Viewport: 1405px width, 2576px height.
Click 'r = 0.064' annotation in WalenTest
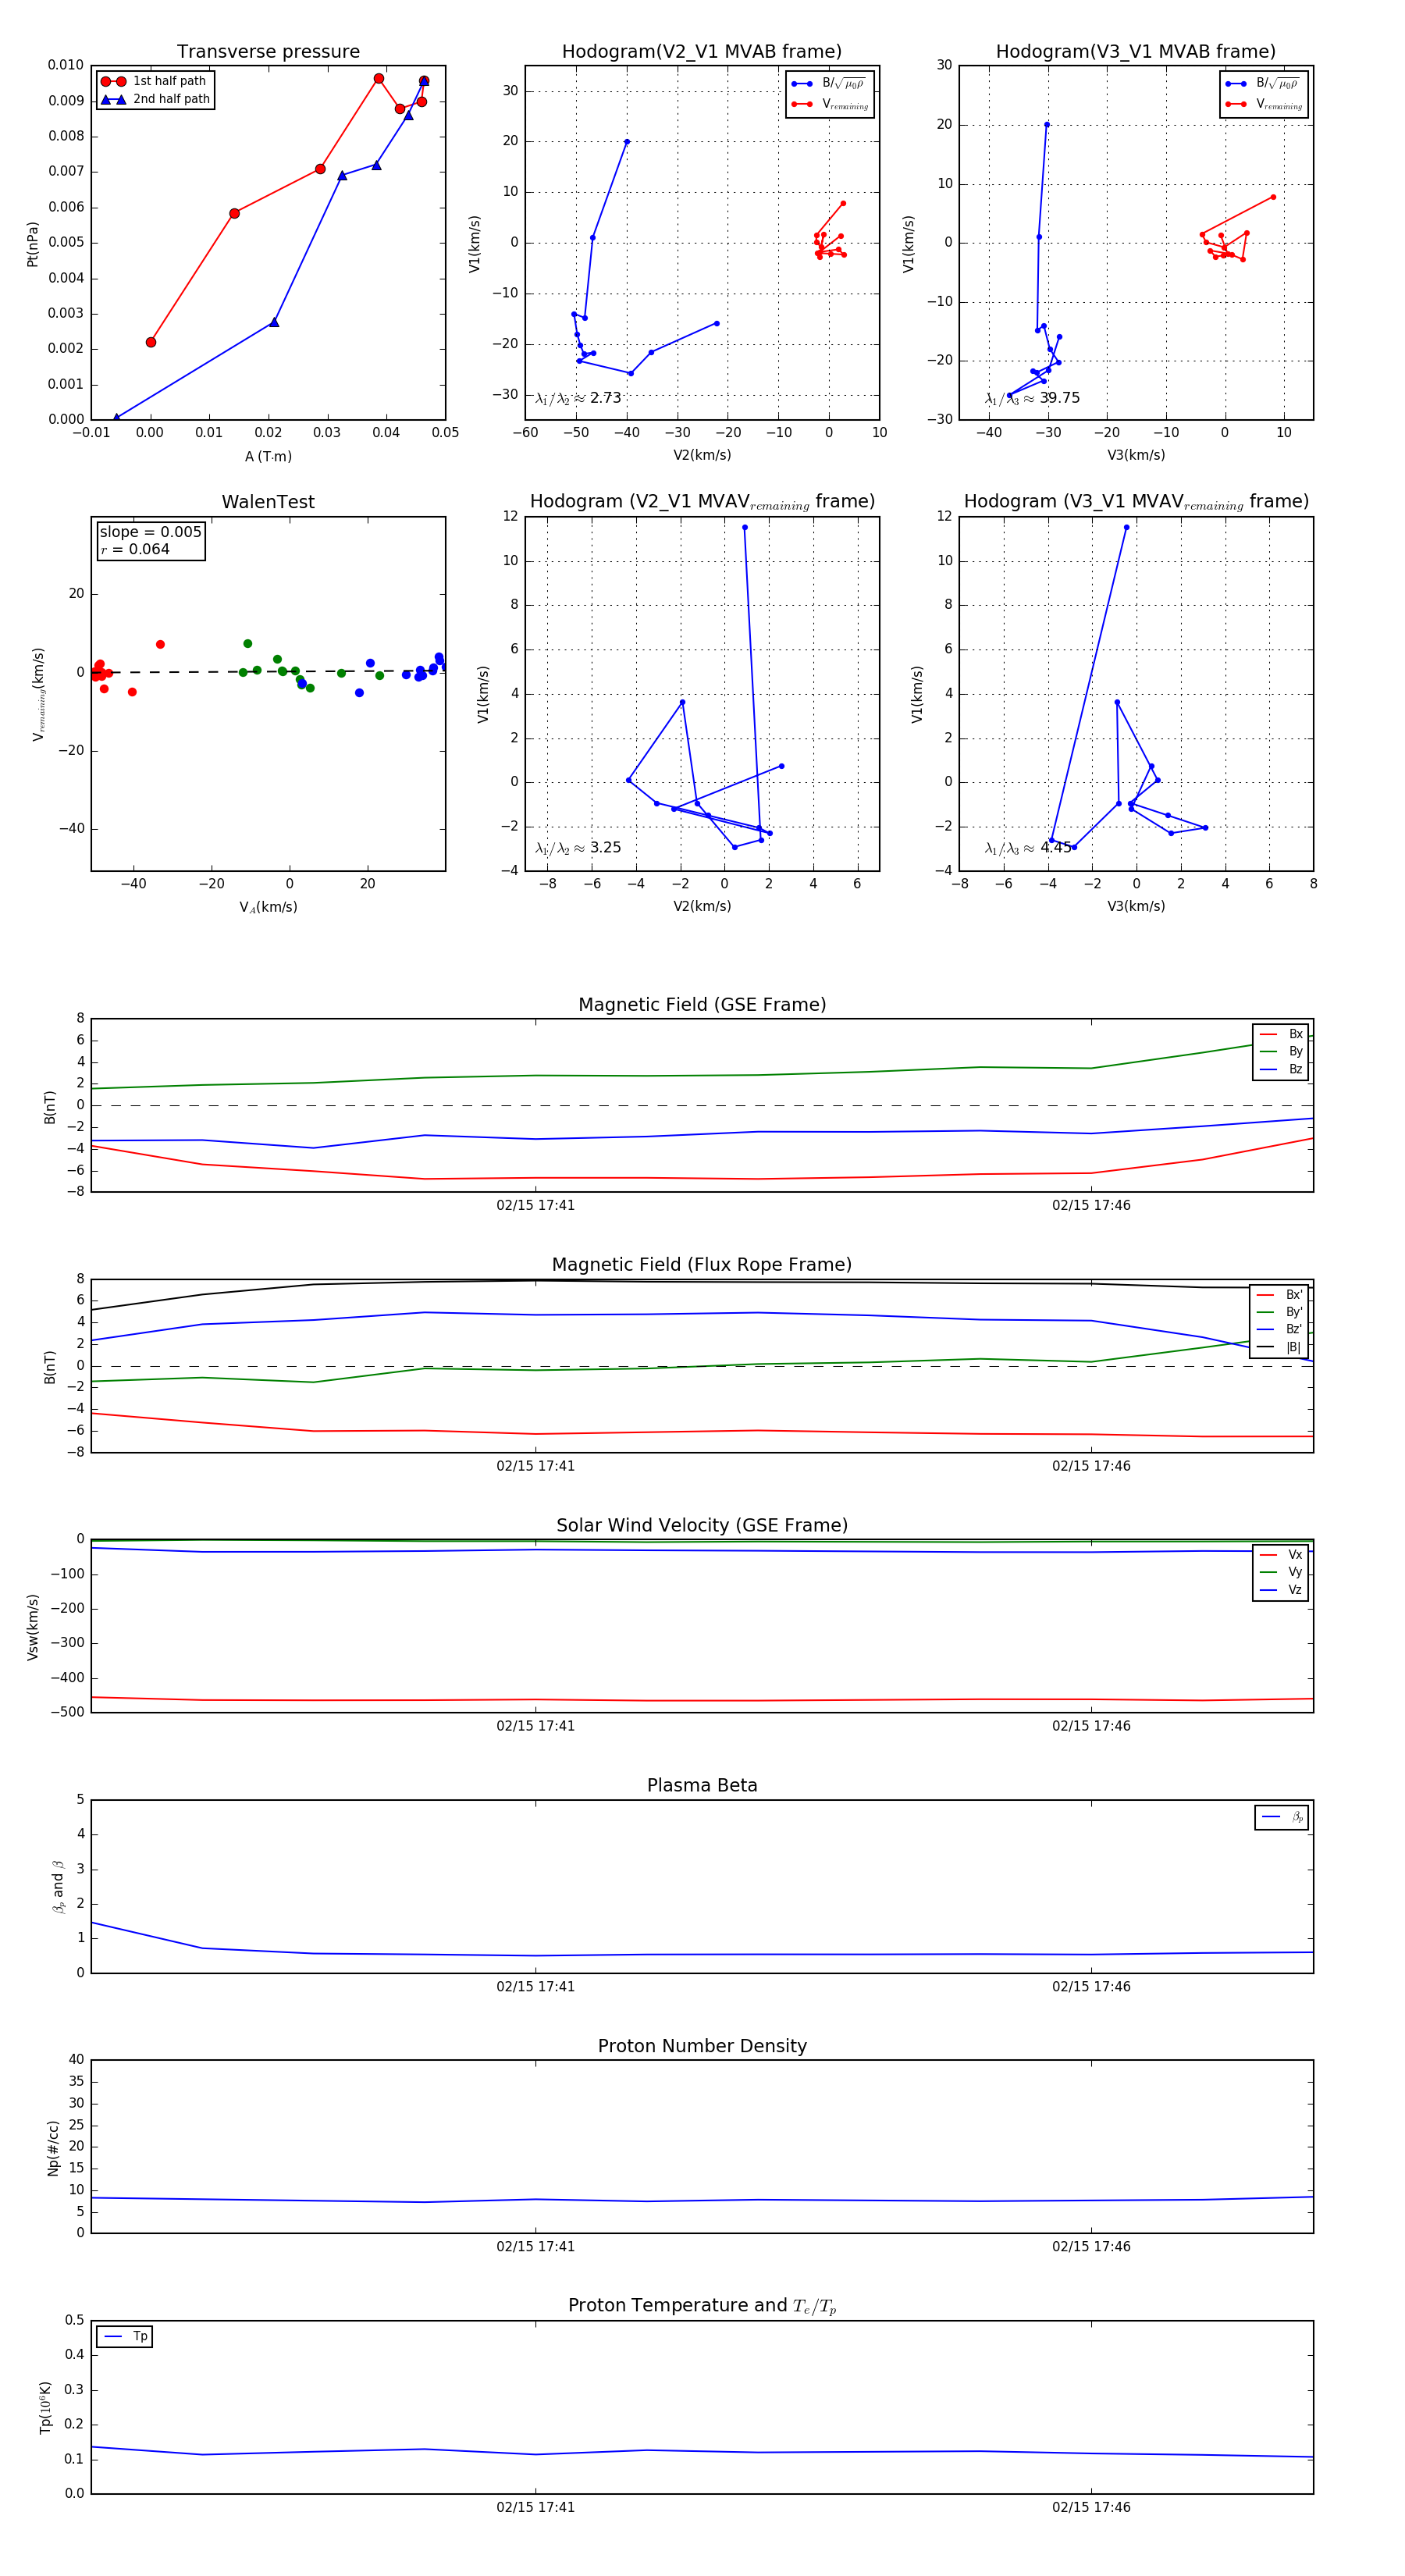point(135,549)
